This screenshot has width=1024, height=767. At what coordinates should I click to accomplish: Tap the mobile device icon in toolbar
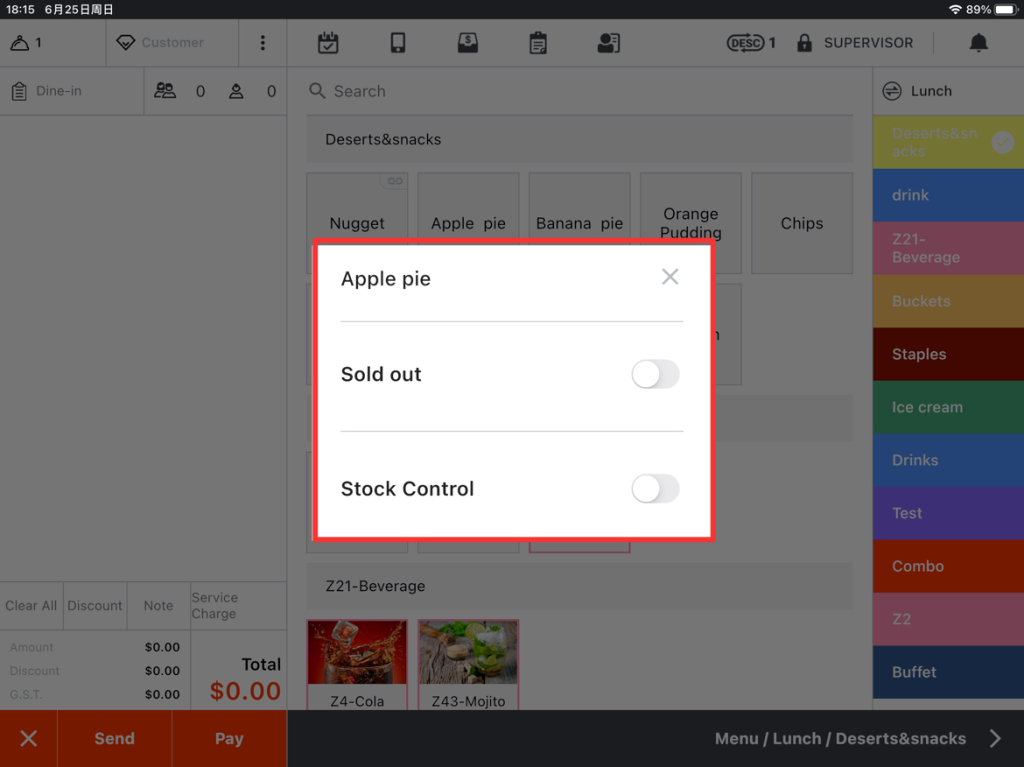click(x=398, y=43)
